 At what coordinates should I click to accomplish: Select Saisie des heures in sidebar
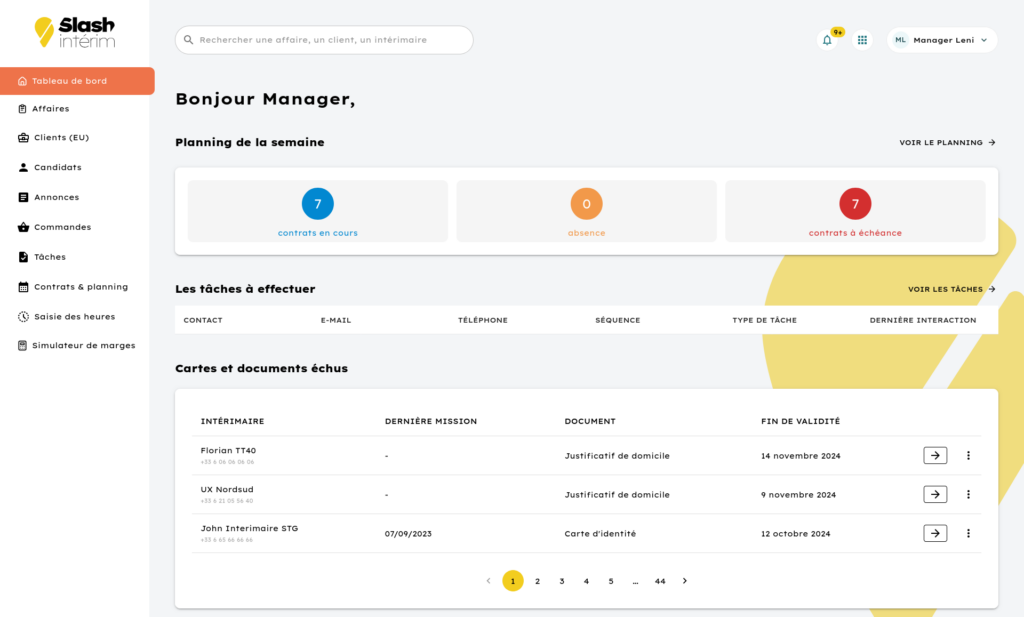point(74,317)
